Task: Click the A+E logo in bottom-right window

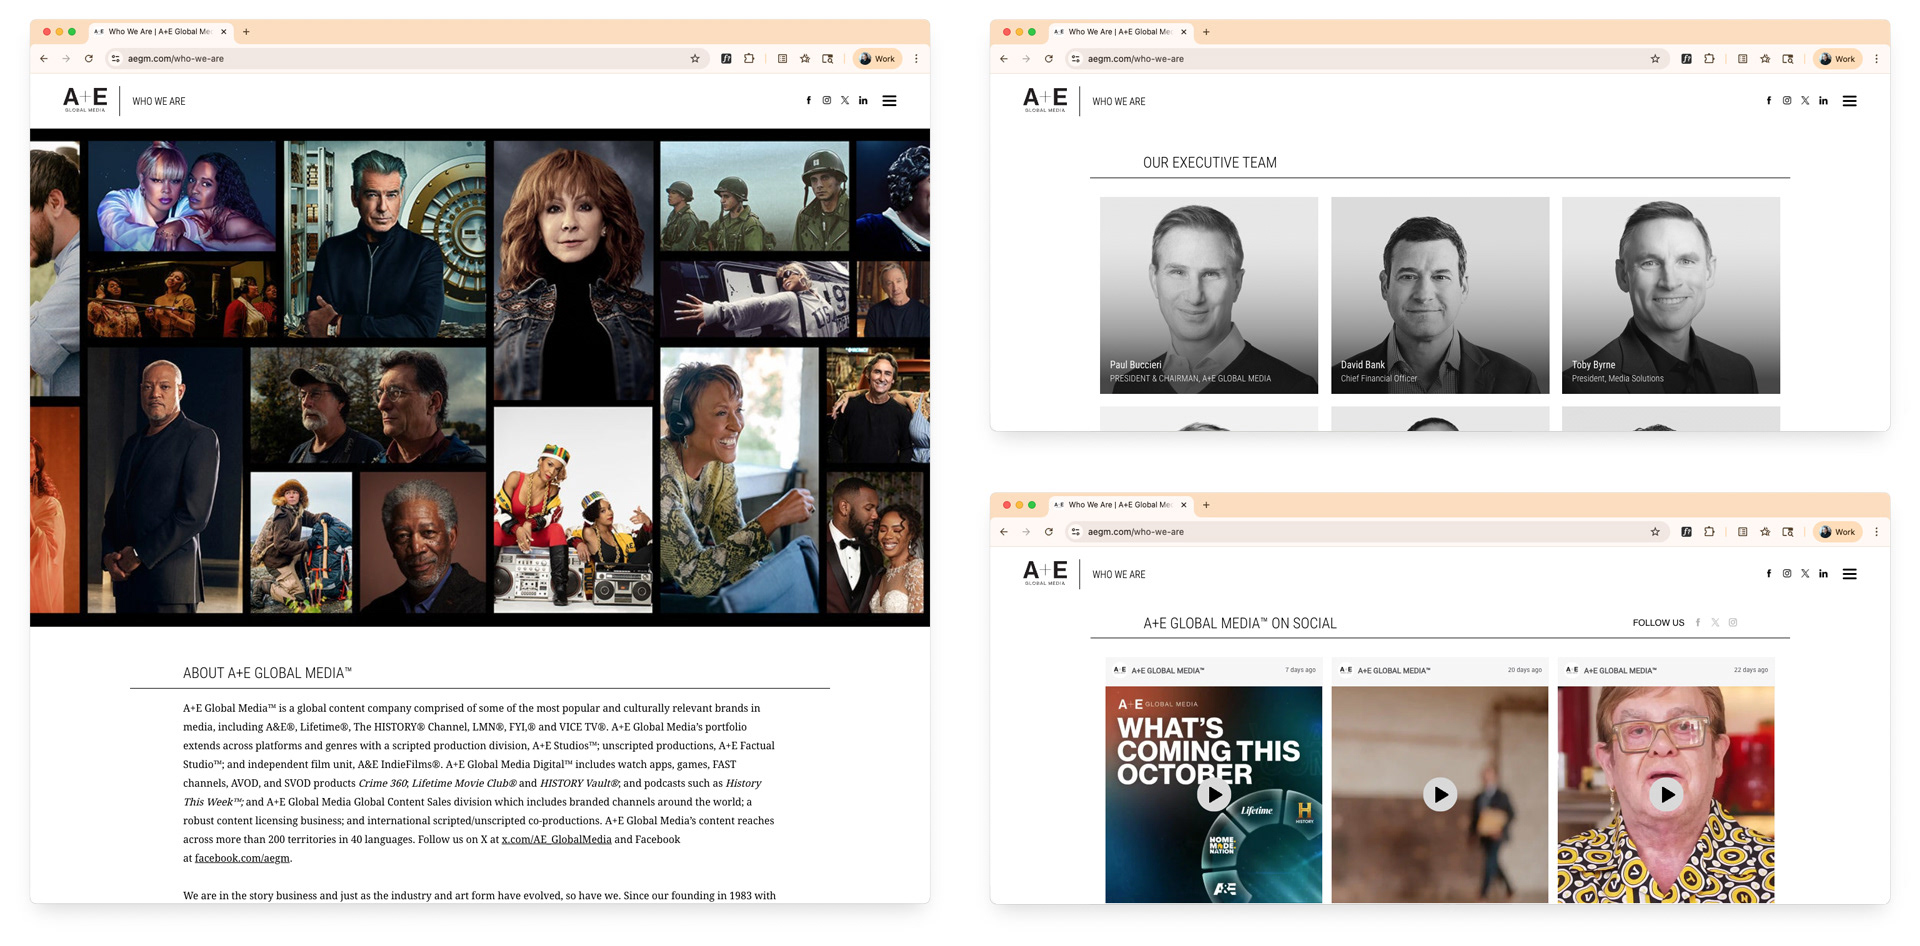Action: [x=1045, y=573]
